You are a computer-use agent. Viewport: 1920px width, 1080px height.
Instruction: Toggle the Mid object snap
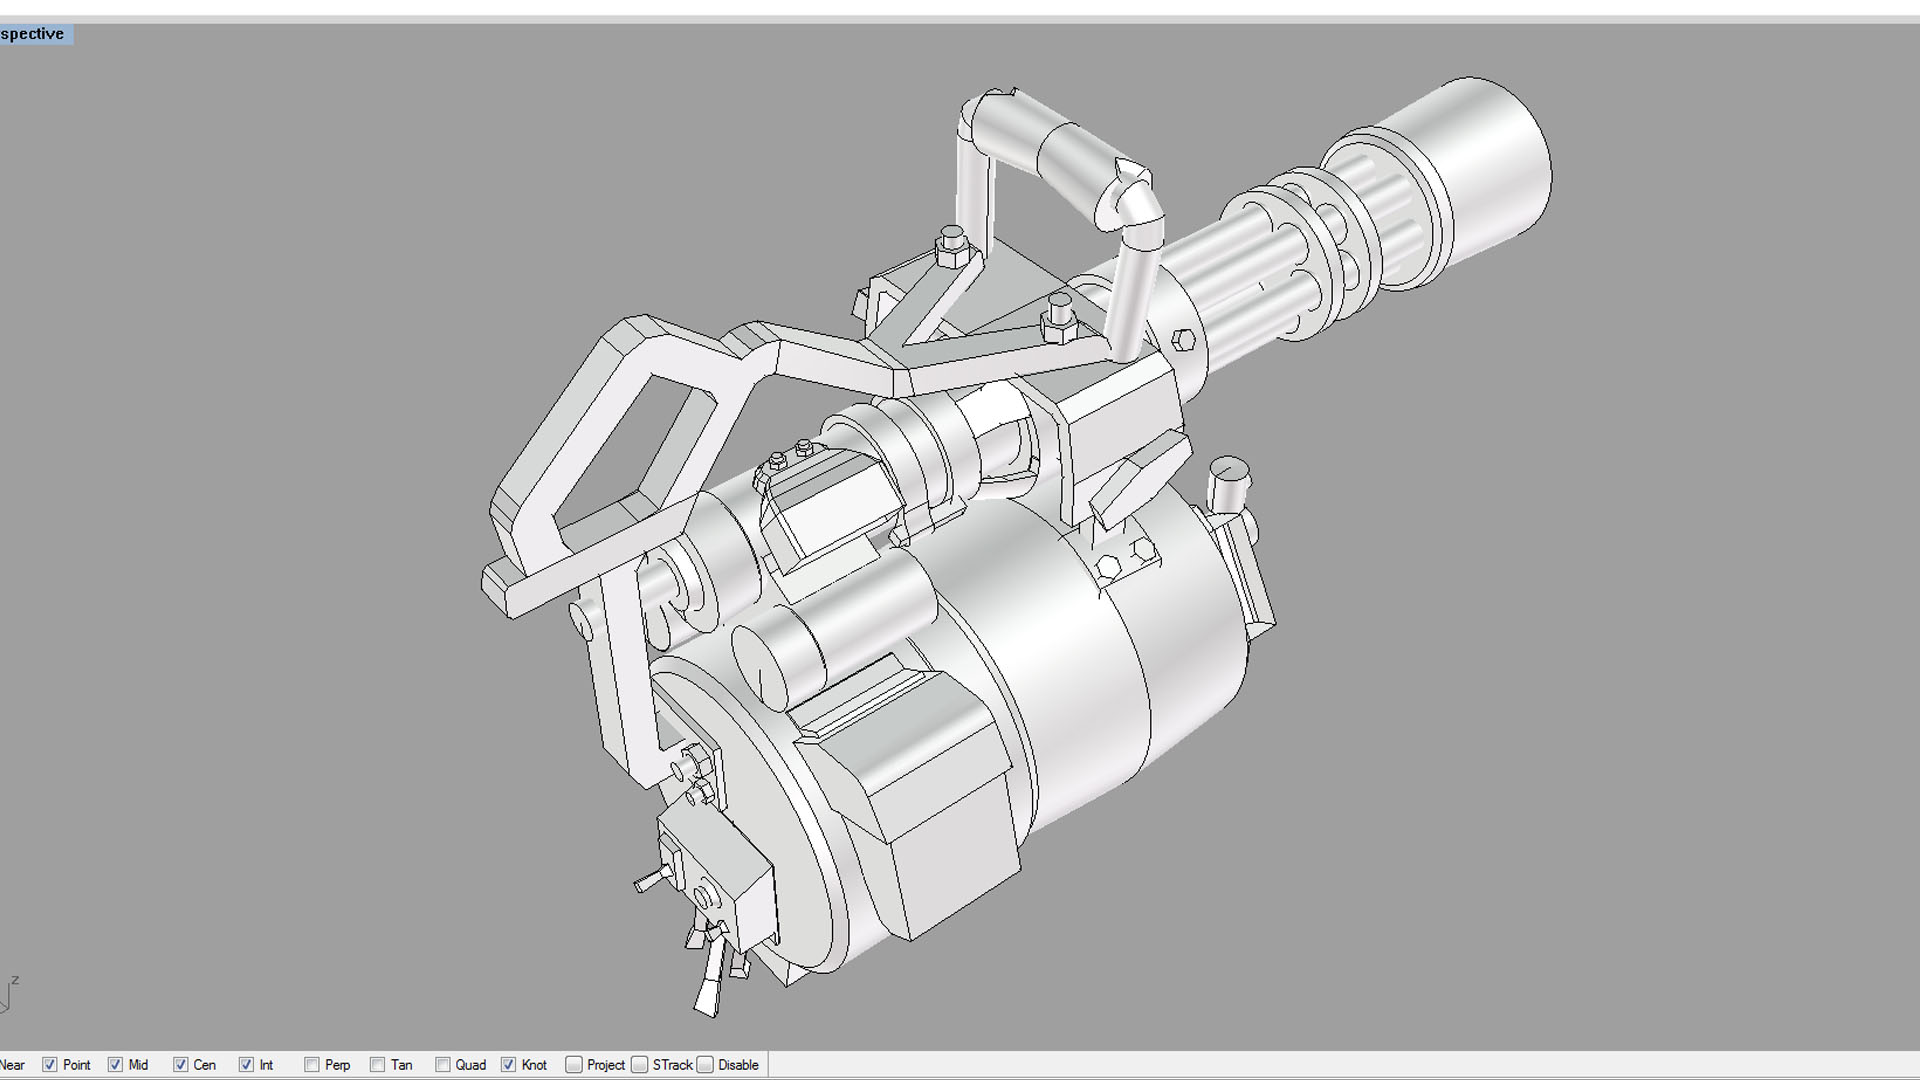pyautogui.click(x=115, y=1065)
